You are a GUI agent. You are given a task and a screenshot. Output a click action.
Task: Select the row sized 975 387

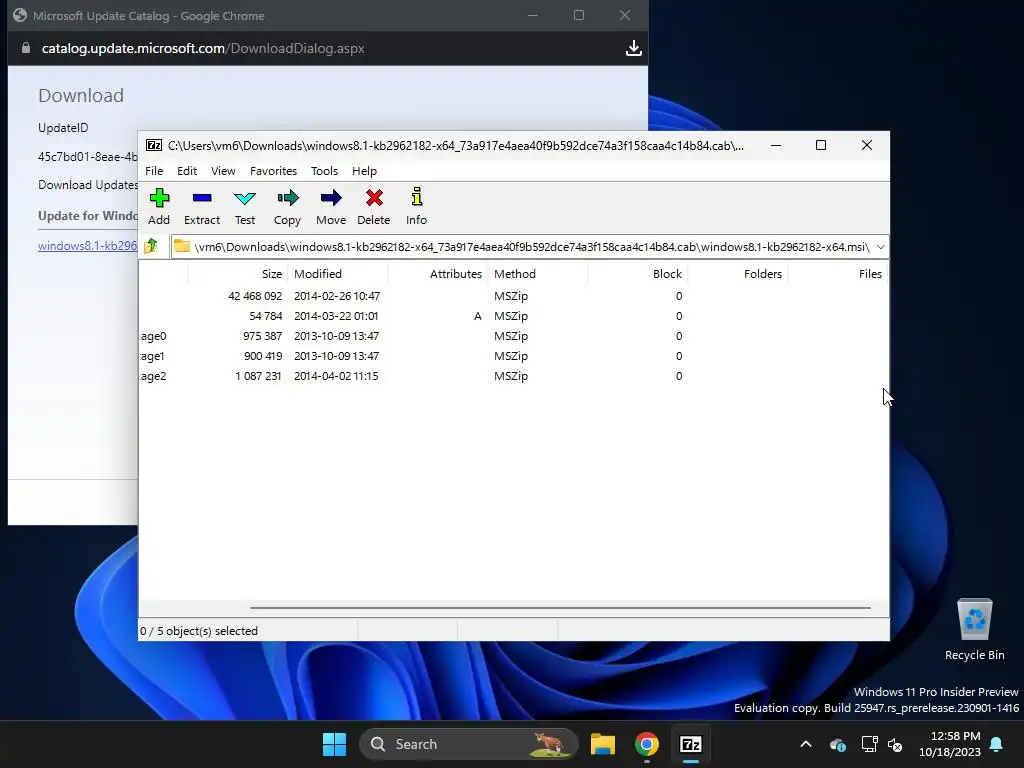coord(513,336)
